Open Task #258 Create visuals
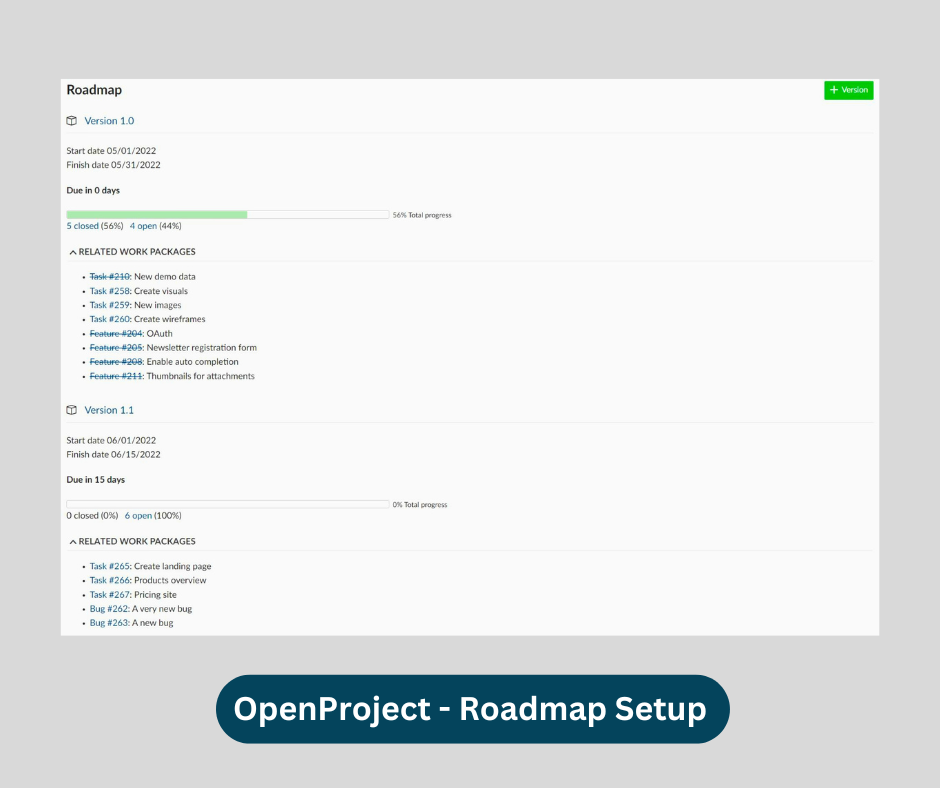The height and width of the screenshot is (788, 940). 108,290
